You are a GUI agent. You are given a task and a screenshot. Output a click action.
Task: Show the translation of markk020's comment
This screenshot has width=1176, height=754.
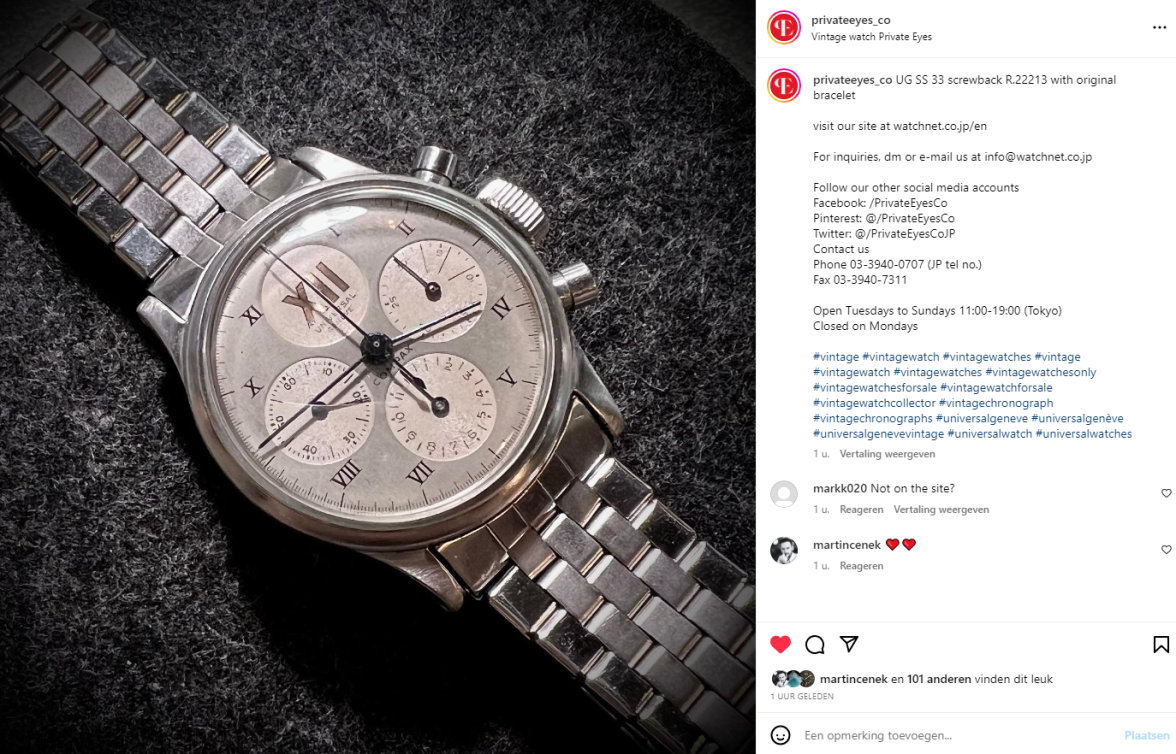point(941,509)
